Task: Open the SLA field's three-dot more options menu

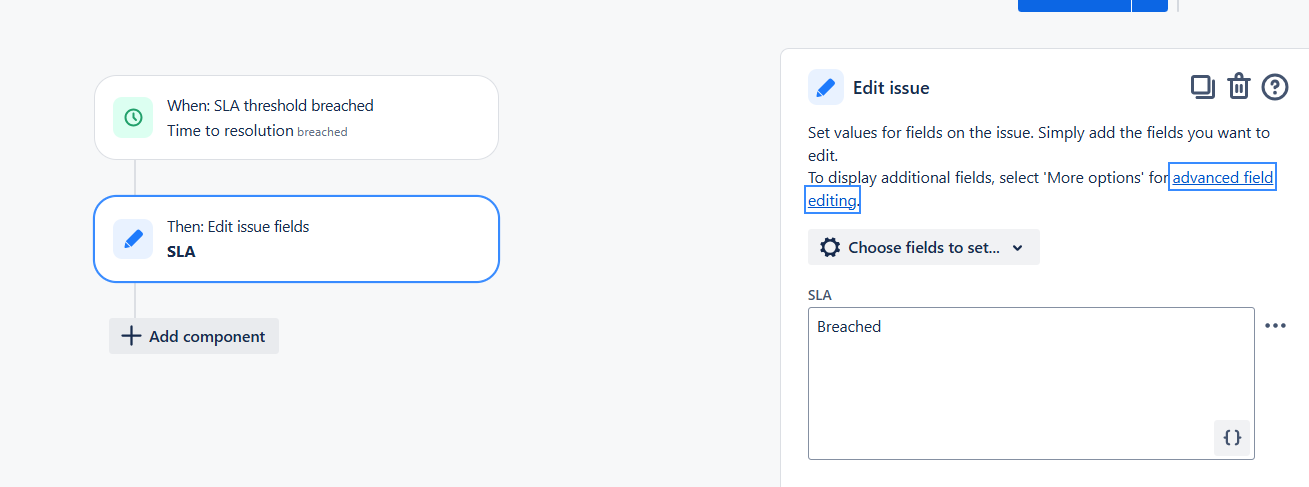Action: [x=1275, y=325]
